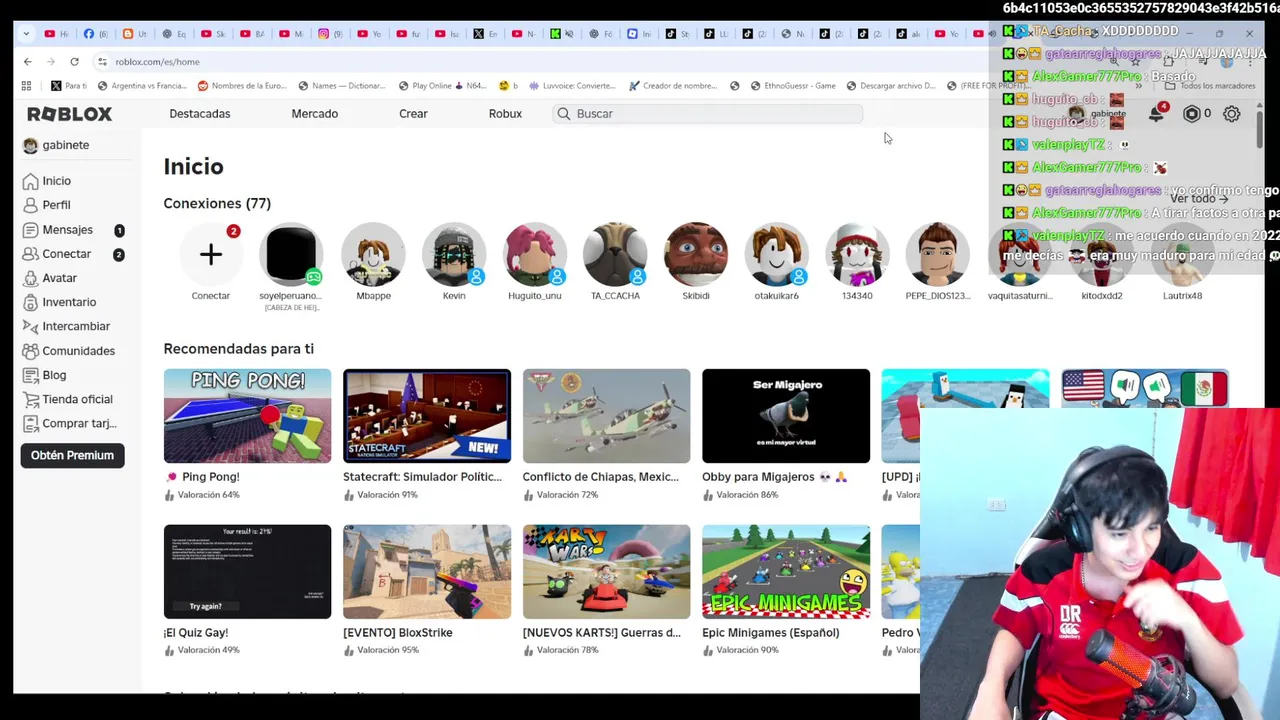The height and width of the screenshot is (720, 1280).
Task: Click the Buscar search field
Action: [707, 114]
